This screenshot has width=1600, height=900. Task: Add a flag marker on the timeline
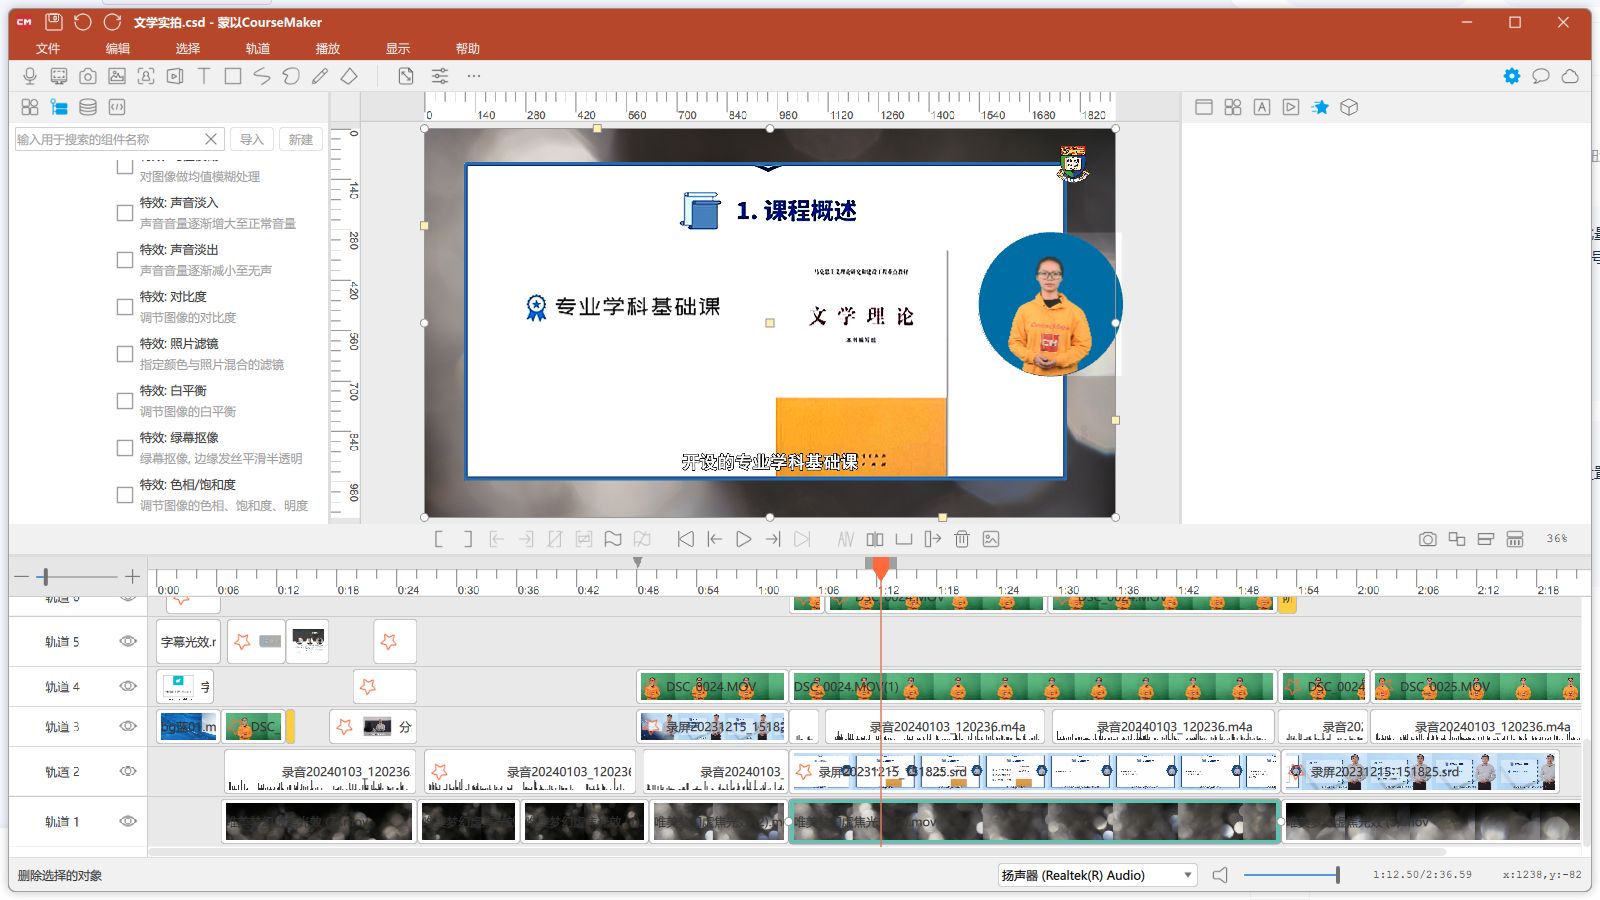pos(613,539)
